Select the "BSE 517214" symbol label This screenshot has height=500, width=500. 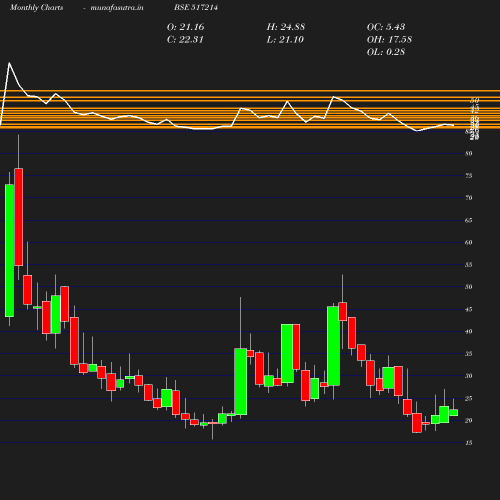click(196, 7)
